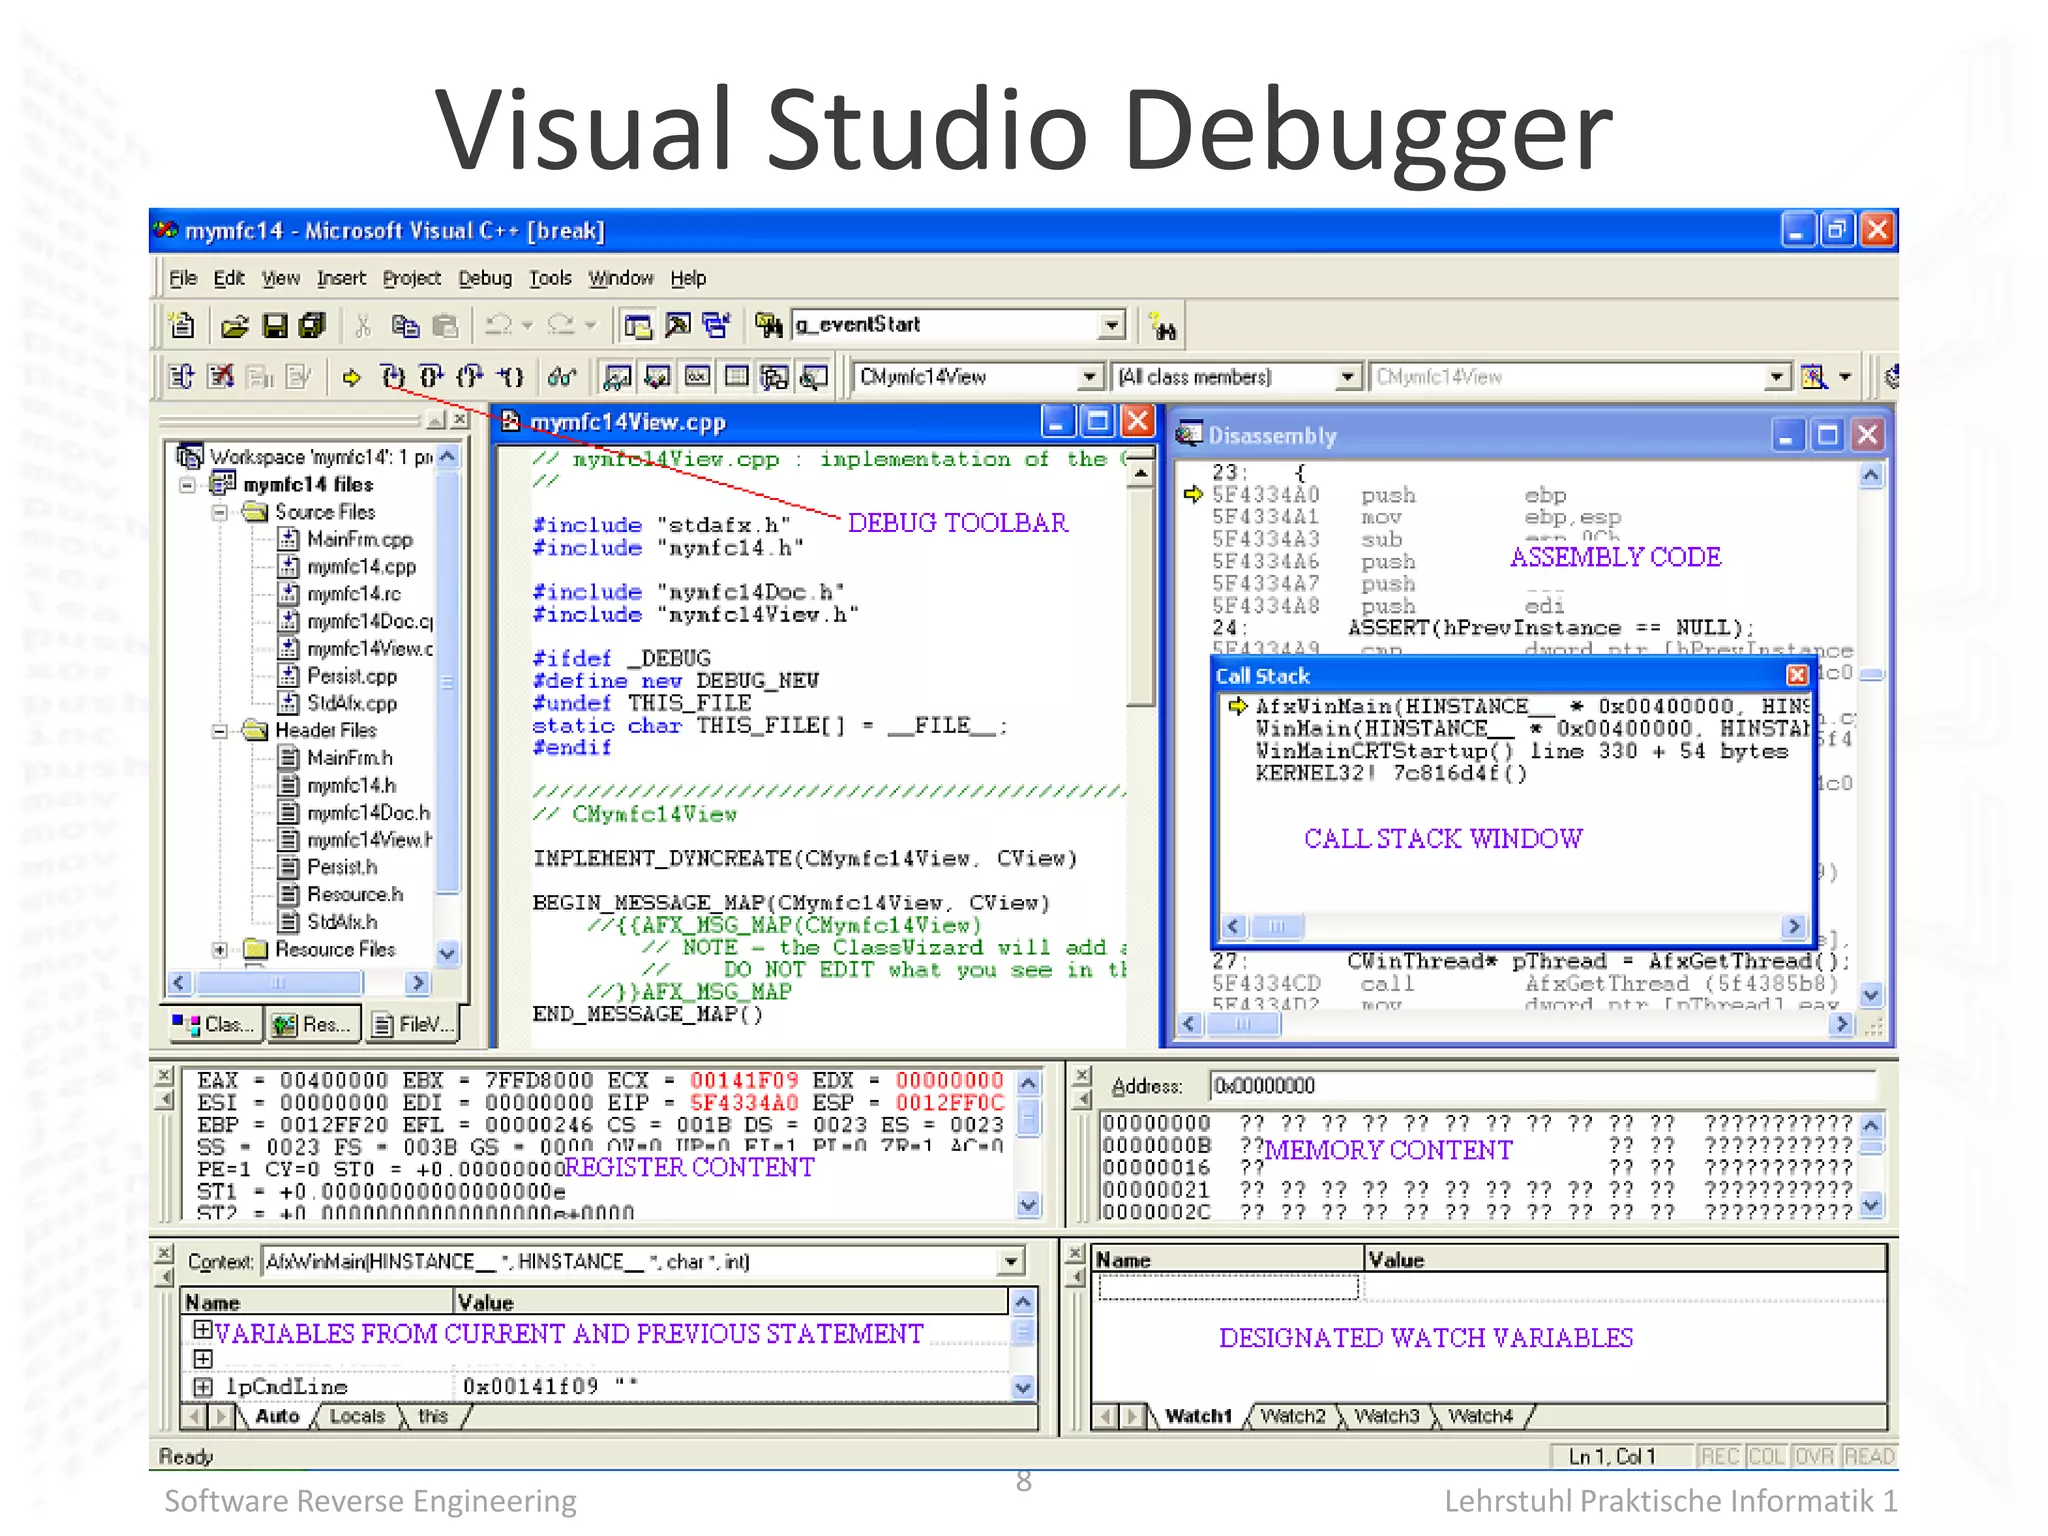Screen dimensions: 2048x1536
Task: Click the WizardBar action wand icon
Action: (1813, 377)
